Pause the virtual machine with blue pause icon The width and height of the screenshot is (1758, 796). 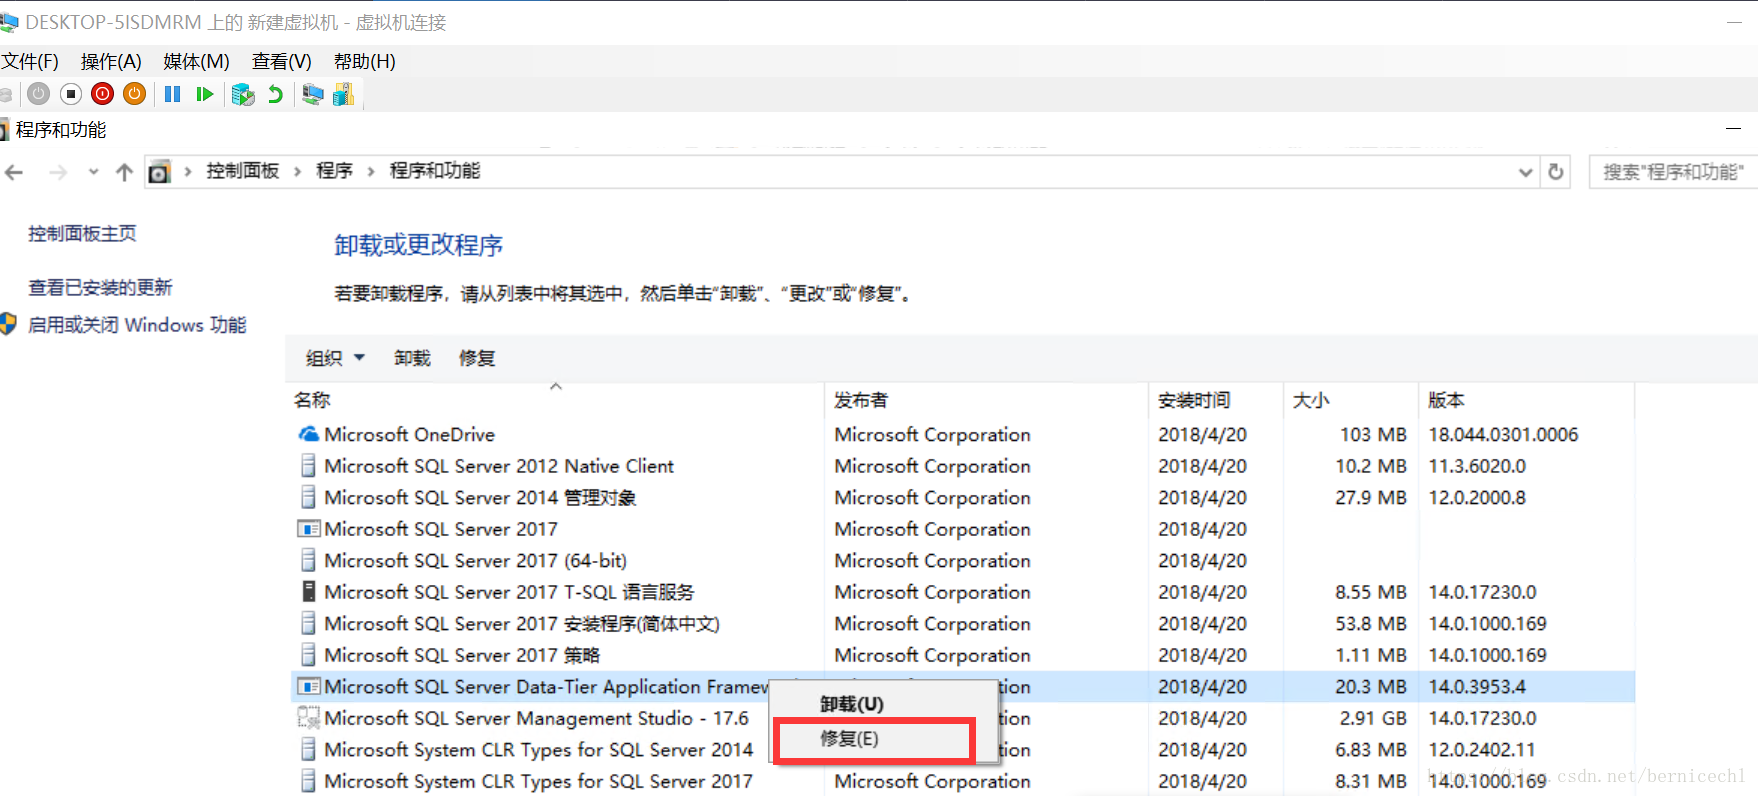172,94
